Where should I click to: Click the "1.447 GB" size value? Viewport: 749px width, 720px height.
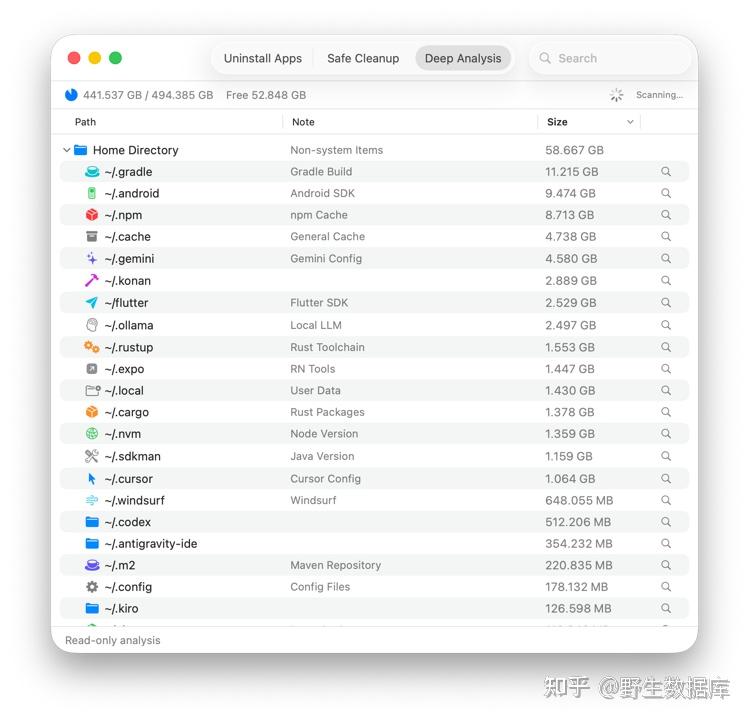pos(570,369)
